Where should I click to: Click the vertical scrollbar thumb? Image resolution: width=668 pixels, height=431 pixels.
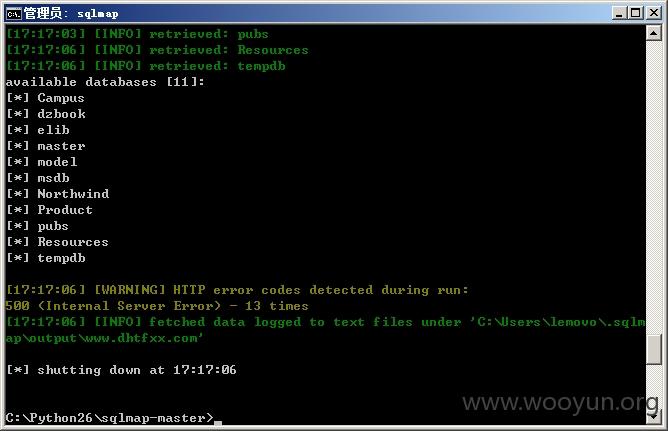click(x=654, y=350)
